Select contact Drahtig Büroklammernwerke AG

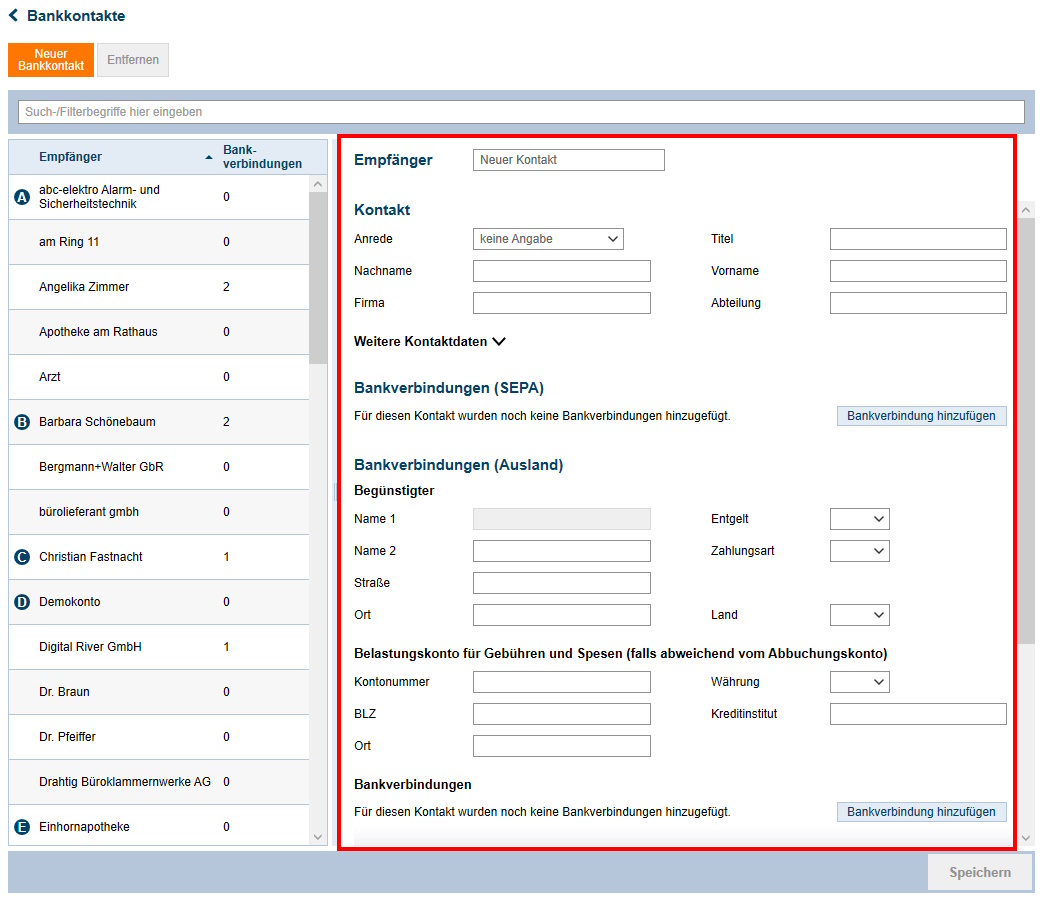pos(159,782)
